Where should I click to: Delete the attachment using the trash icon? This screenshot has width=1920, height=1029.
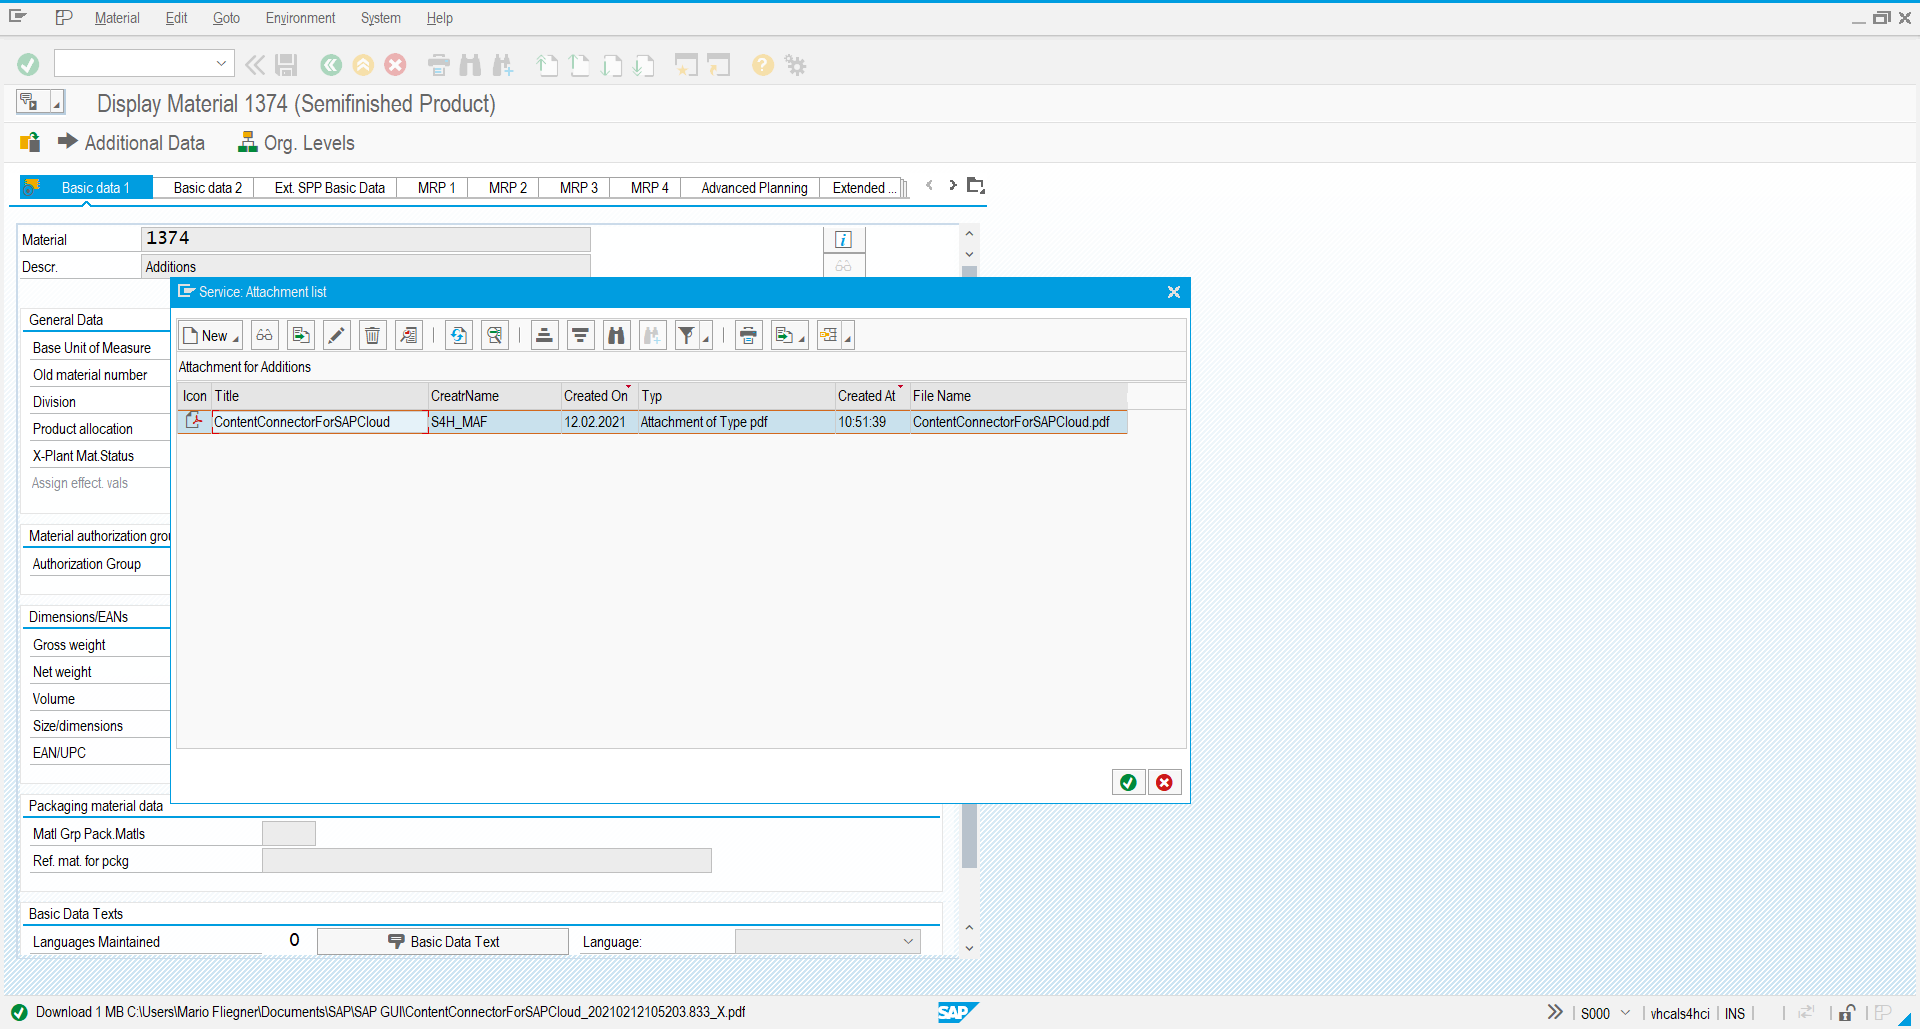click(x=372, y=335)
